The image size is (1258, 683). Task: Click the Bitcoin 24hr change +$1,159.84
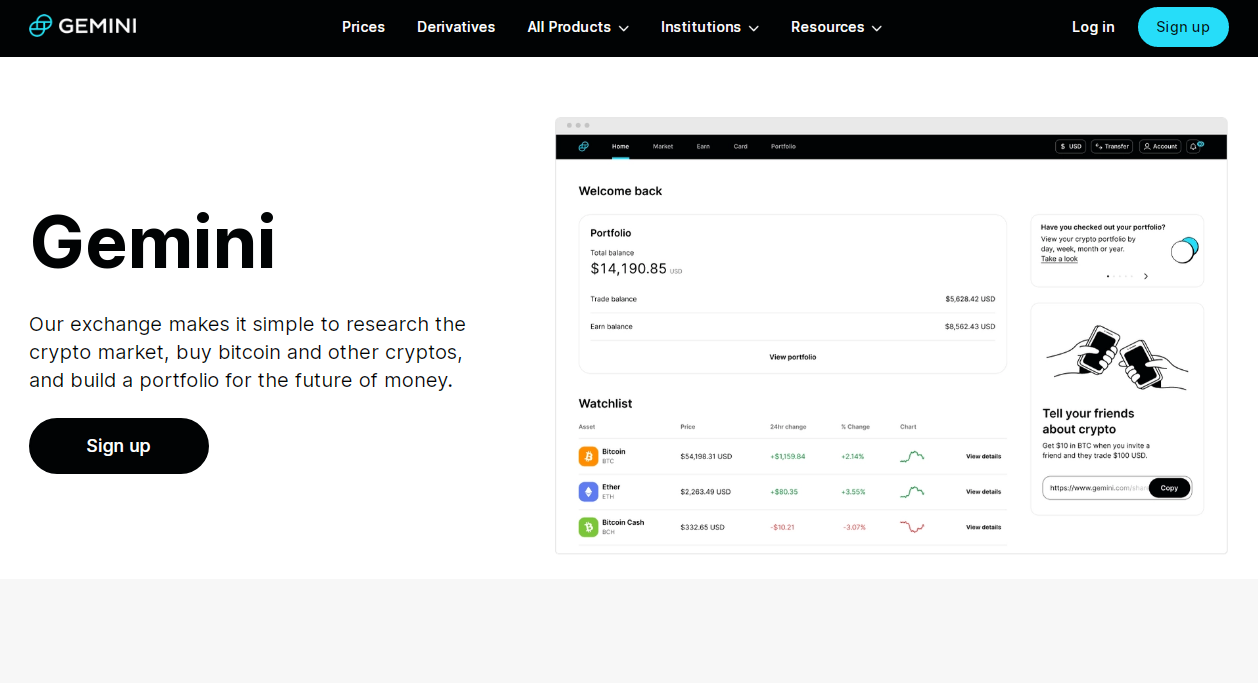click(787, 456)
